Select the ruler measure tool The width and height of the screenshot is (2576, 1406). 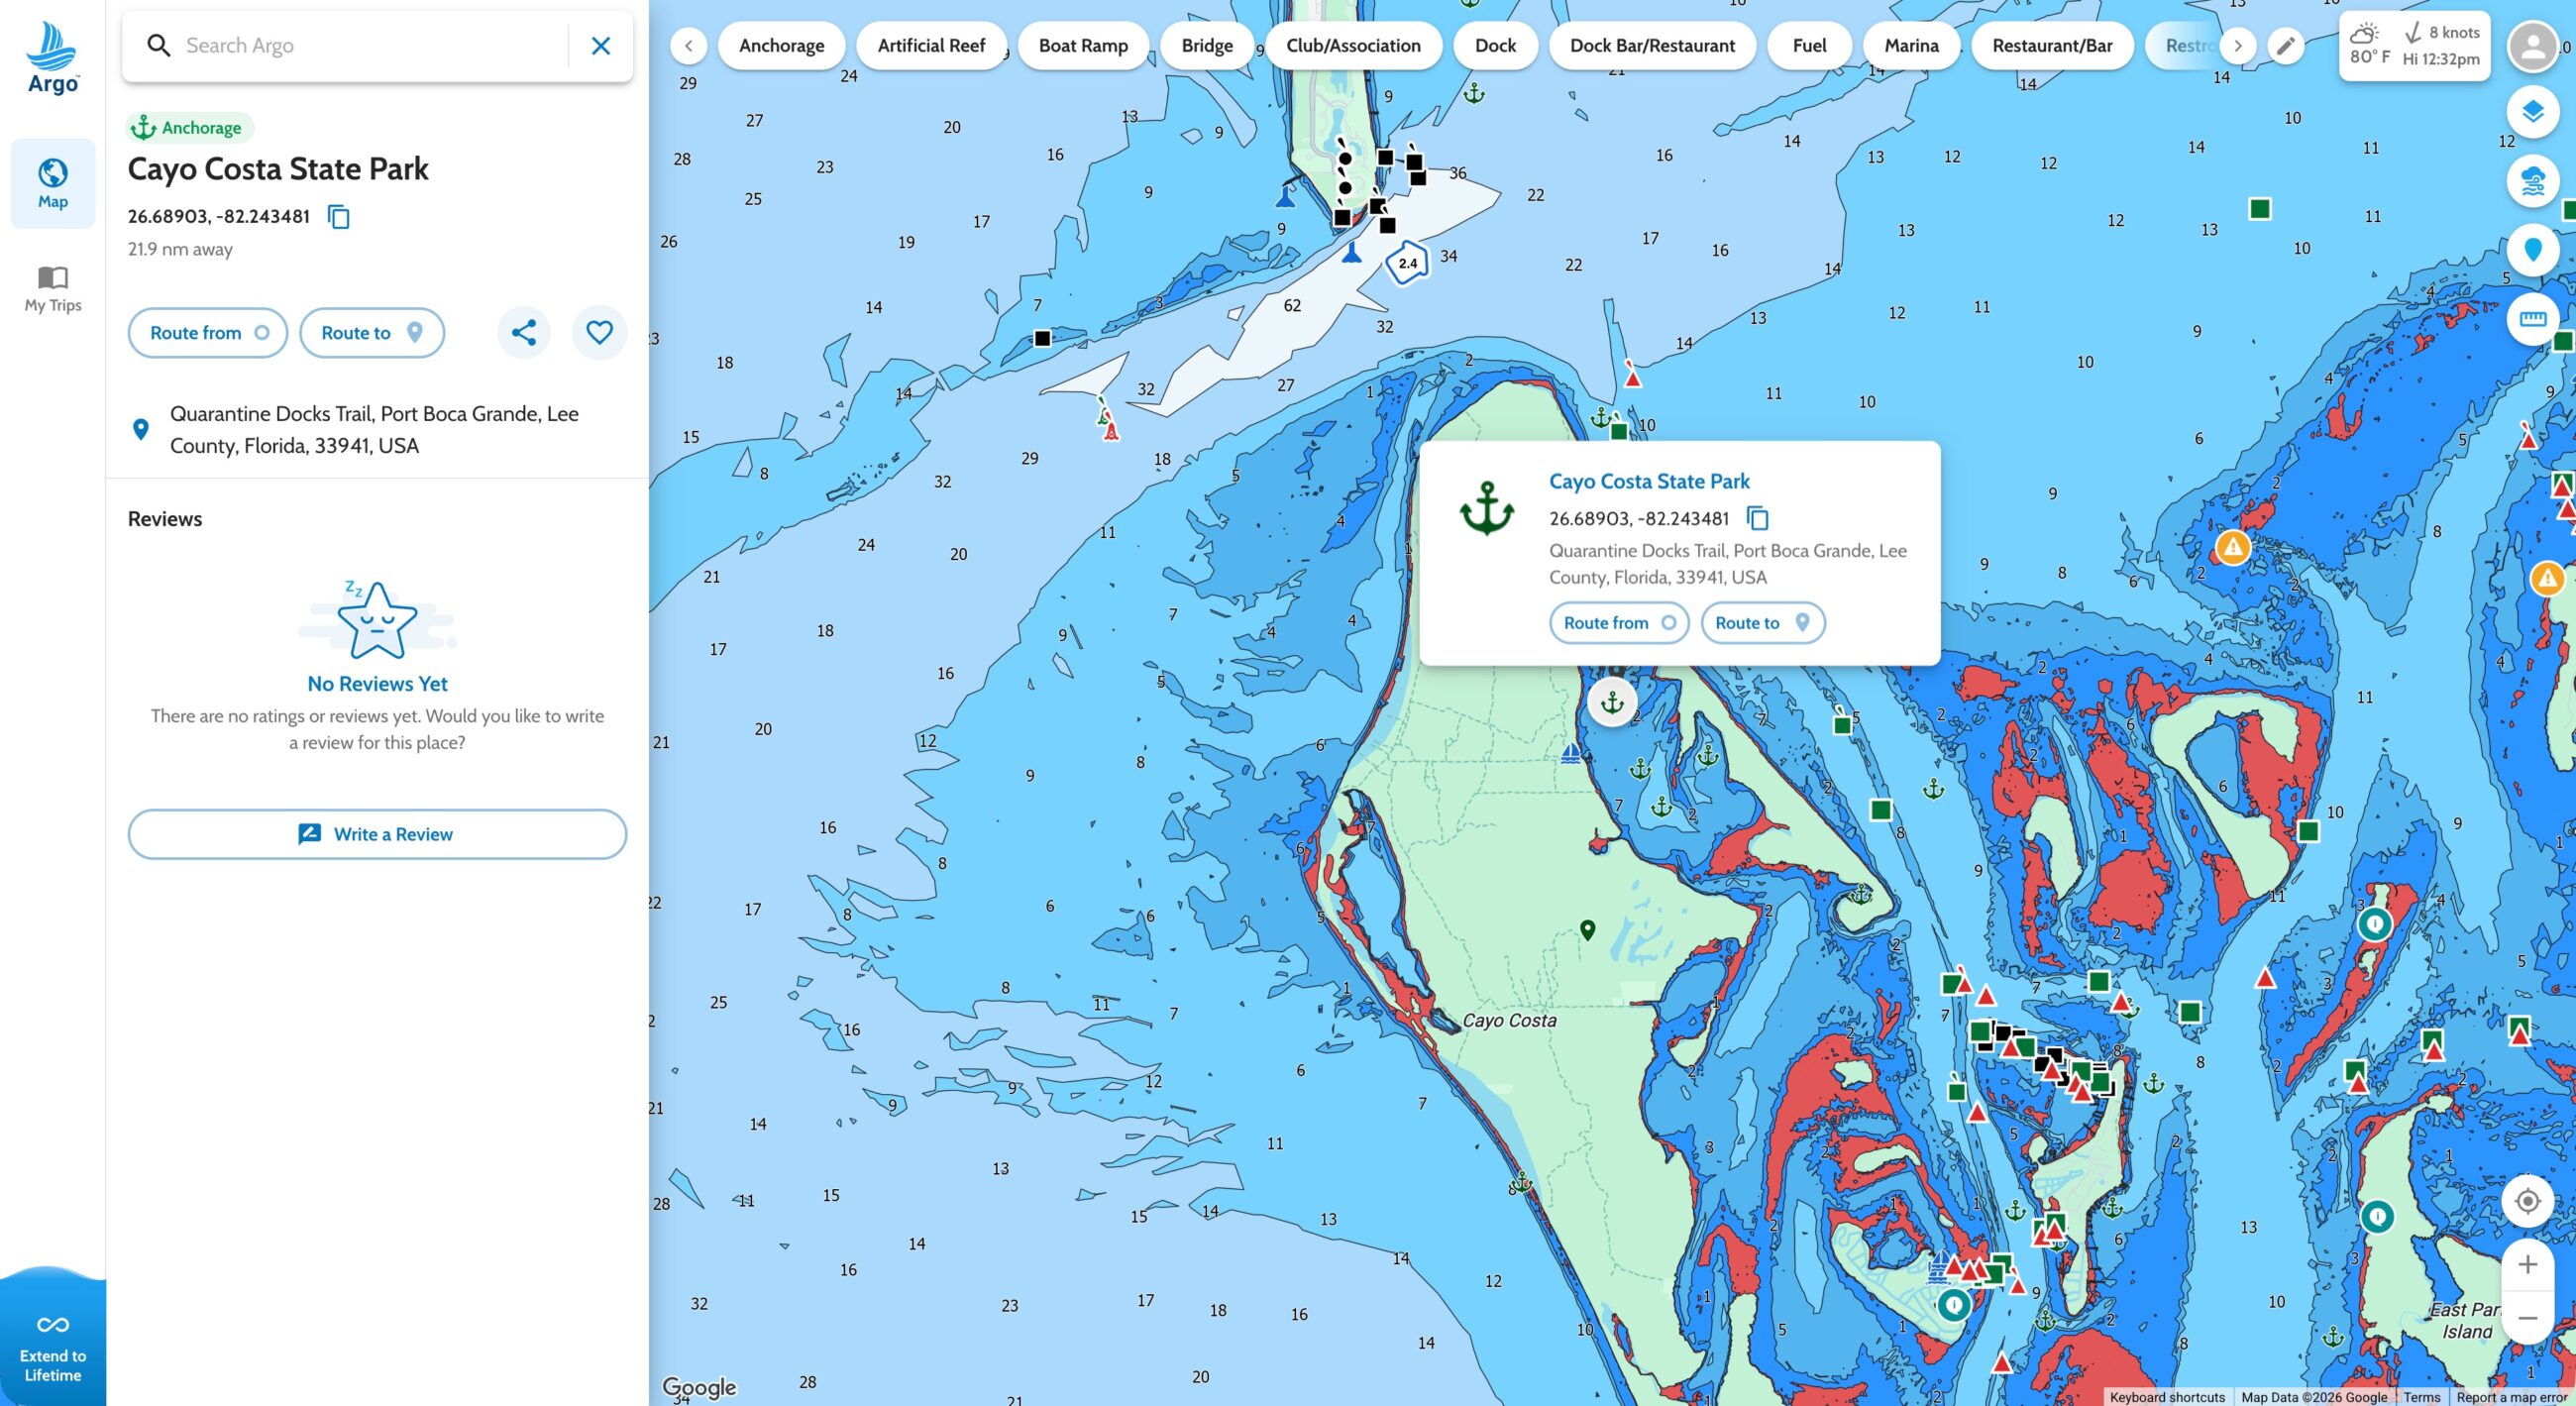coord(2532,319)
